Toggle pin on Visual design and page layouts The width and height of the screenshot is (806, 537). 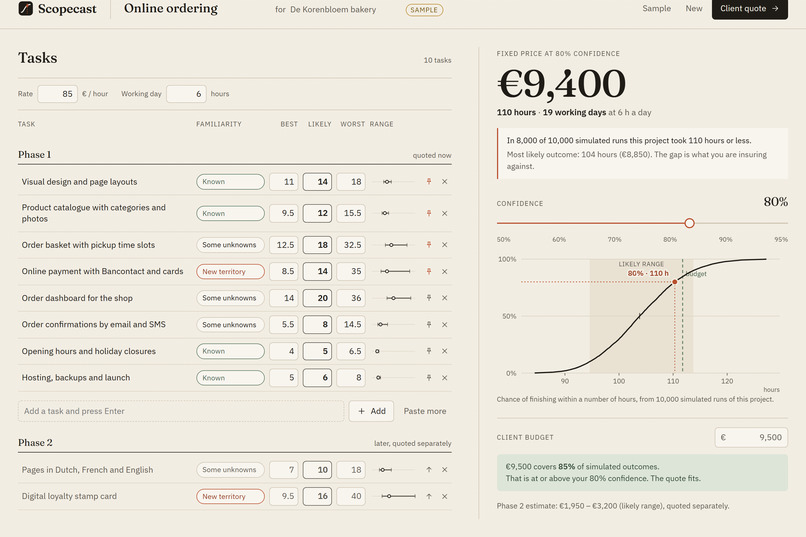tap(429, 181)
